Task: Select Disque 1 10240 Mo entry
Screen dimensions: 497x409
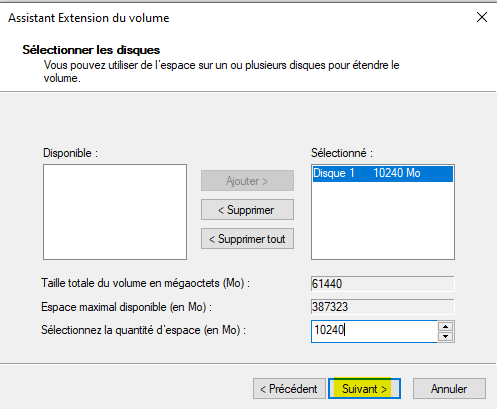Action: (x=383, y=173)
